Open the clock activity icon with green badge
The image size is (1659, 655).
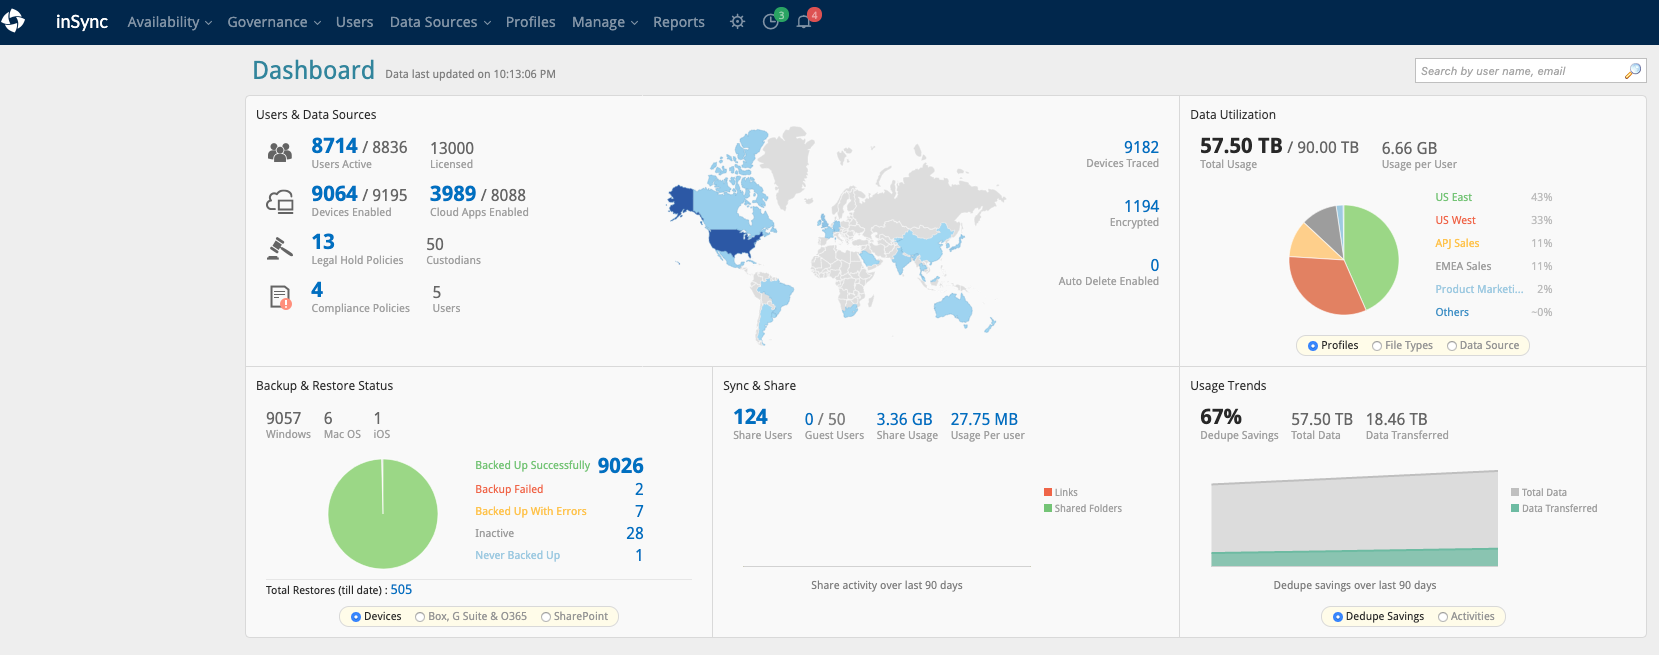pos(771,22)
